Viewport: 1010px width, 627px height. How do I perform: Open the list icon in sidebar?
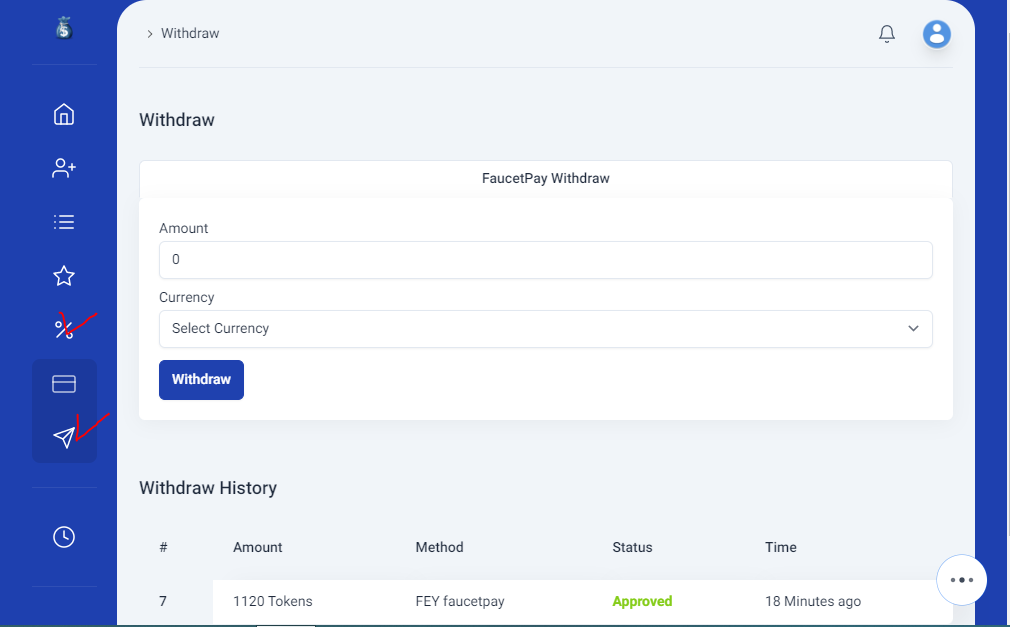pyautogui.click(x=64, y=222)
